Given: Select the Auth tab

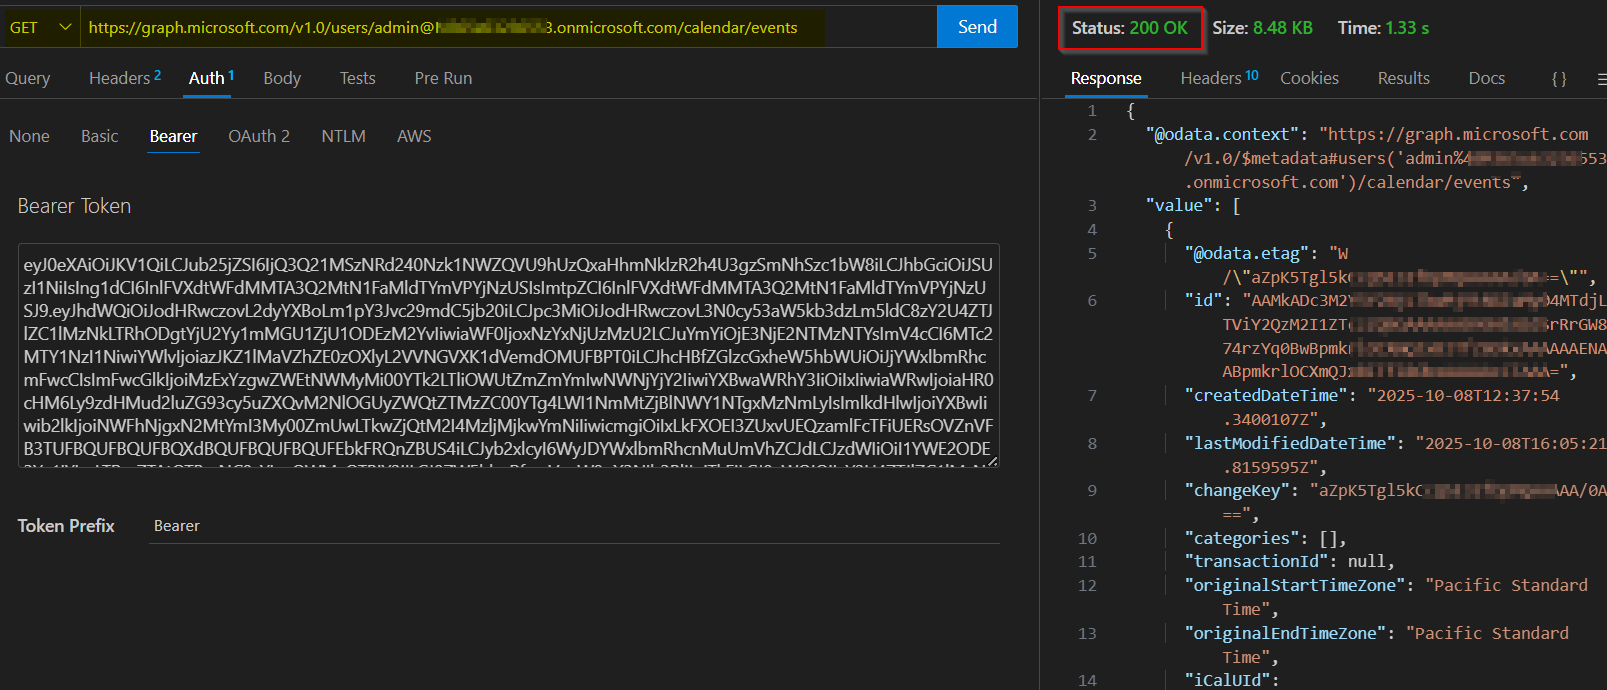Looking at the screenshot, I should pos(211,78).
